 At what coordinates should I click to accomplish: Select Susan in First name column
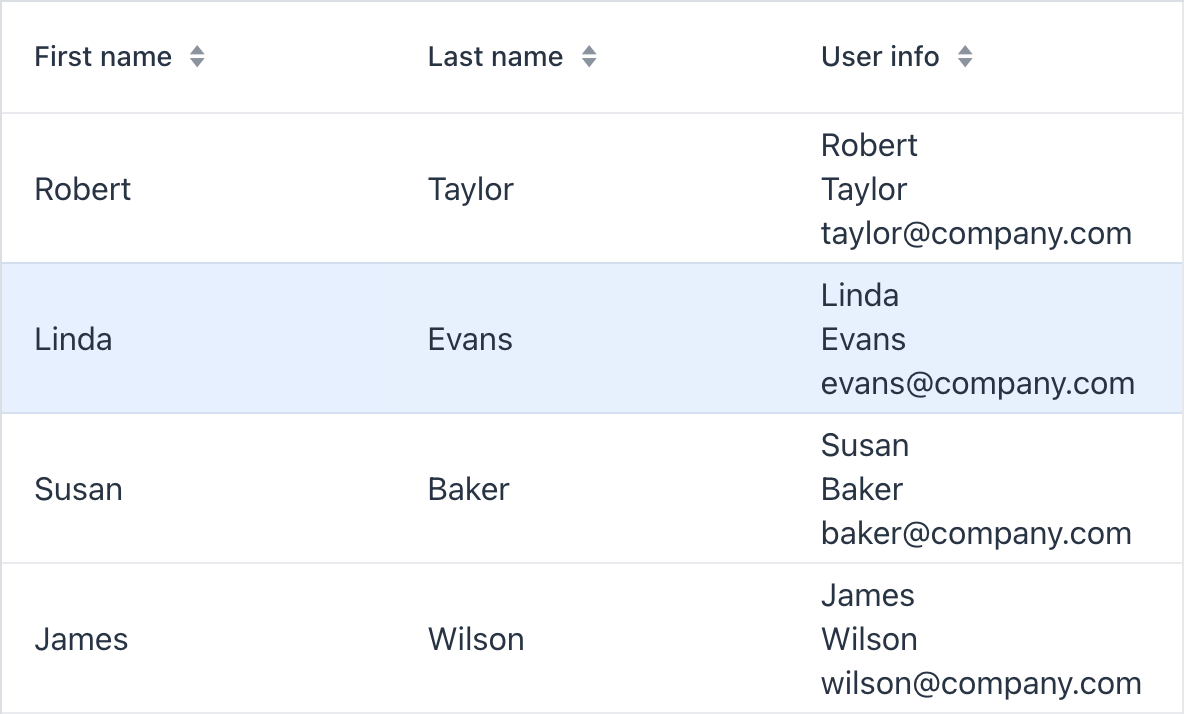[78, 489]
